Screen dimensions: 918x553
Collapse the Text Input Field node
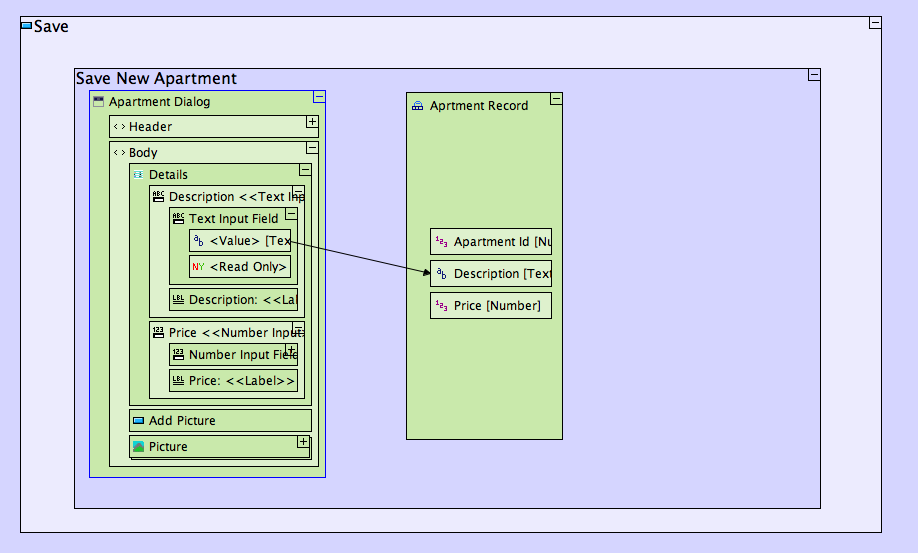(291, 214)
